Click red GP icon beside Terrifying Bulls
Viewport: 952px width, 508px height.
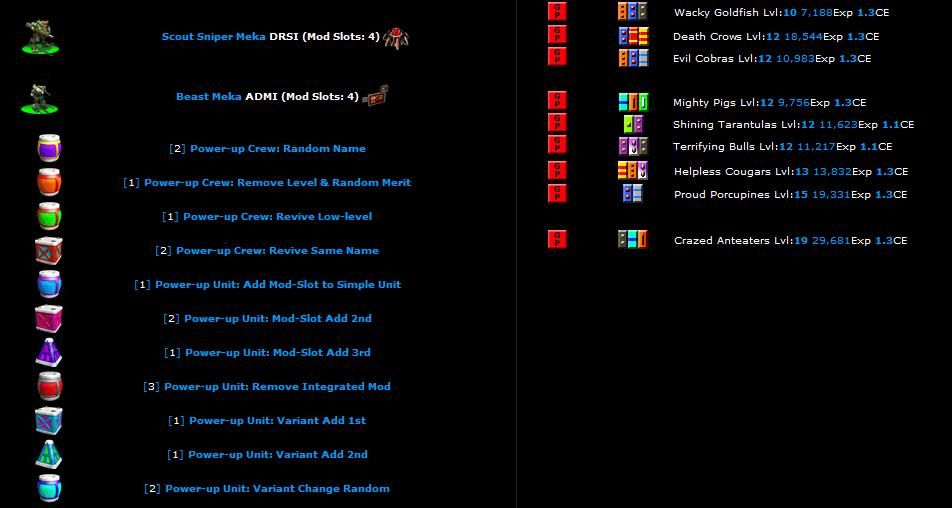[557, 144]
